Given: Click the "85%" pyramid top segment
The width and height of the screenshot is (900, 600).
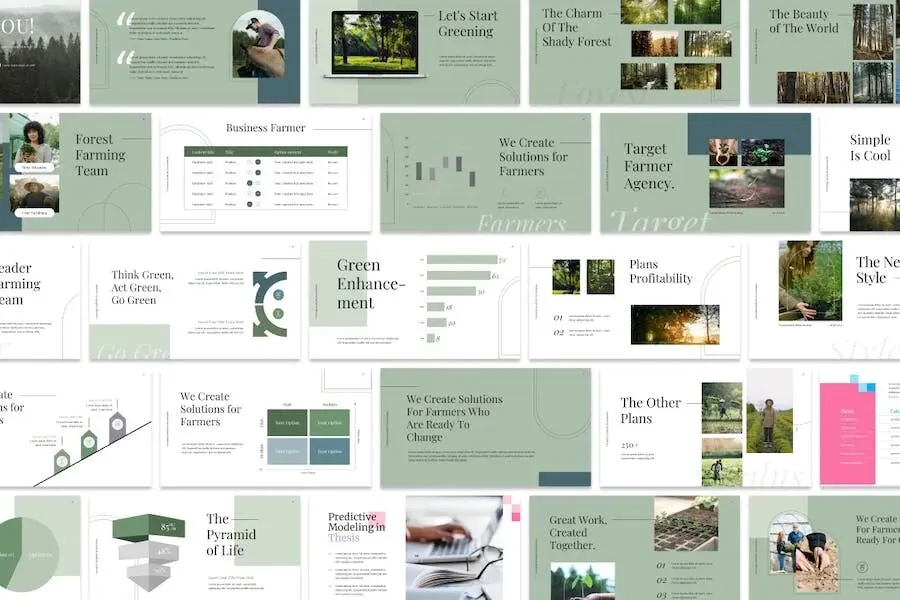Looking at the screenshot, I should pos(149,527).
